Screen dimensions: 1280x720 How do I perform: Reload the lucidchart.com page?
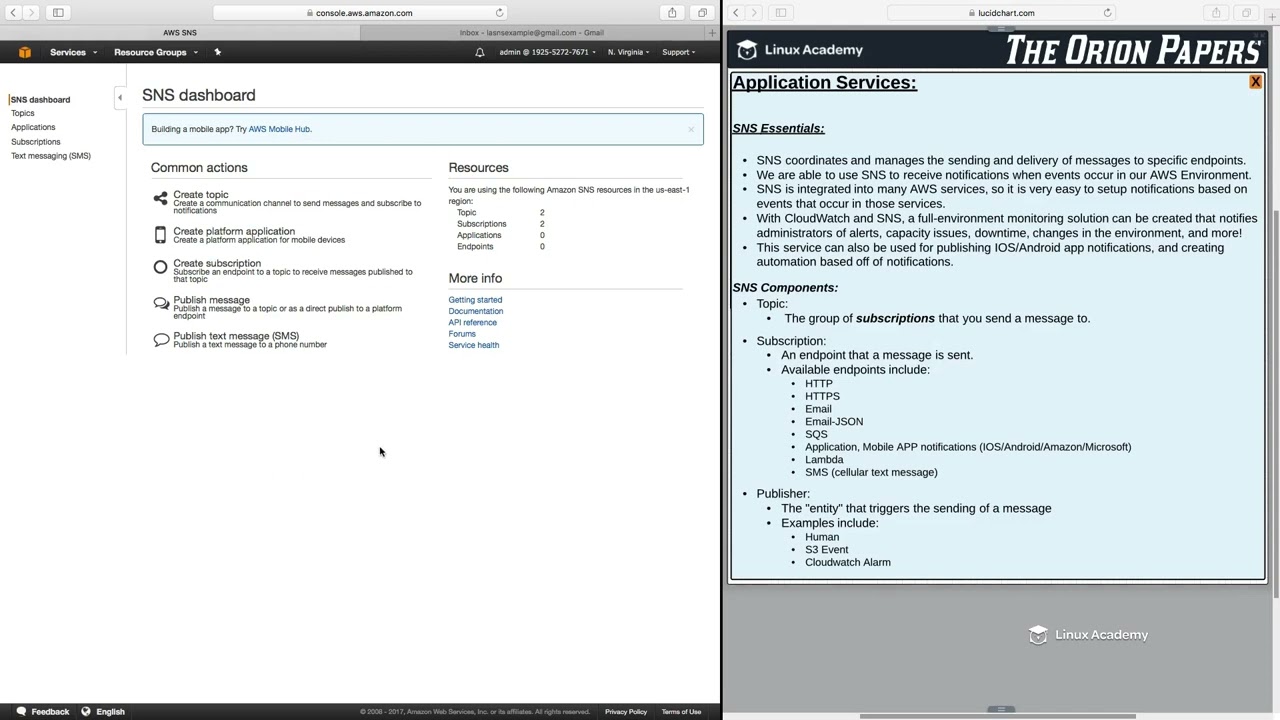1107,13
